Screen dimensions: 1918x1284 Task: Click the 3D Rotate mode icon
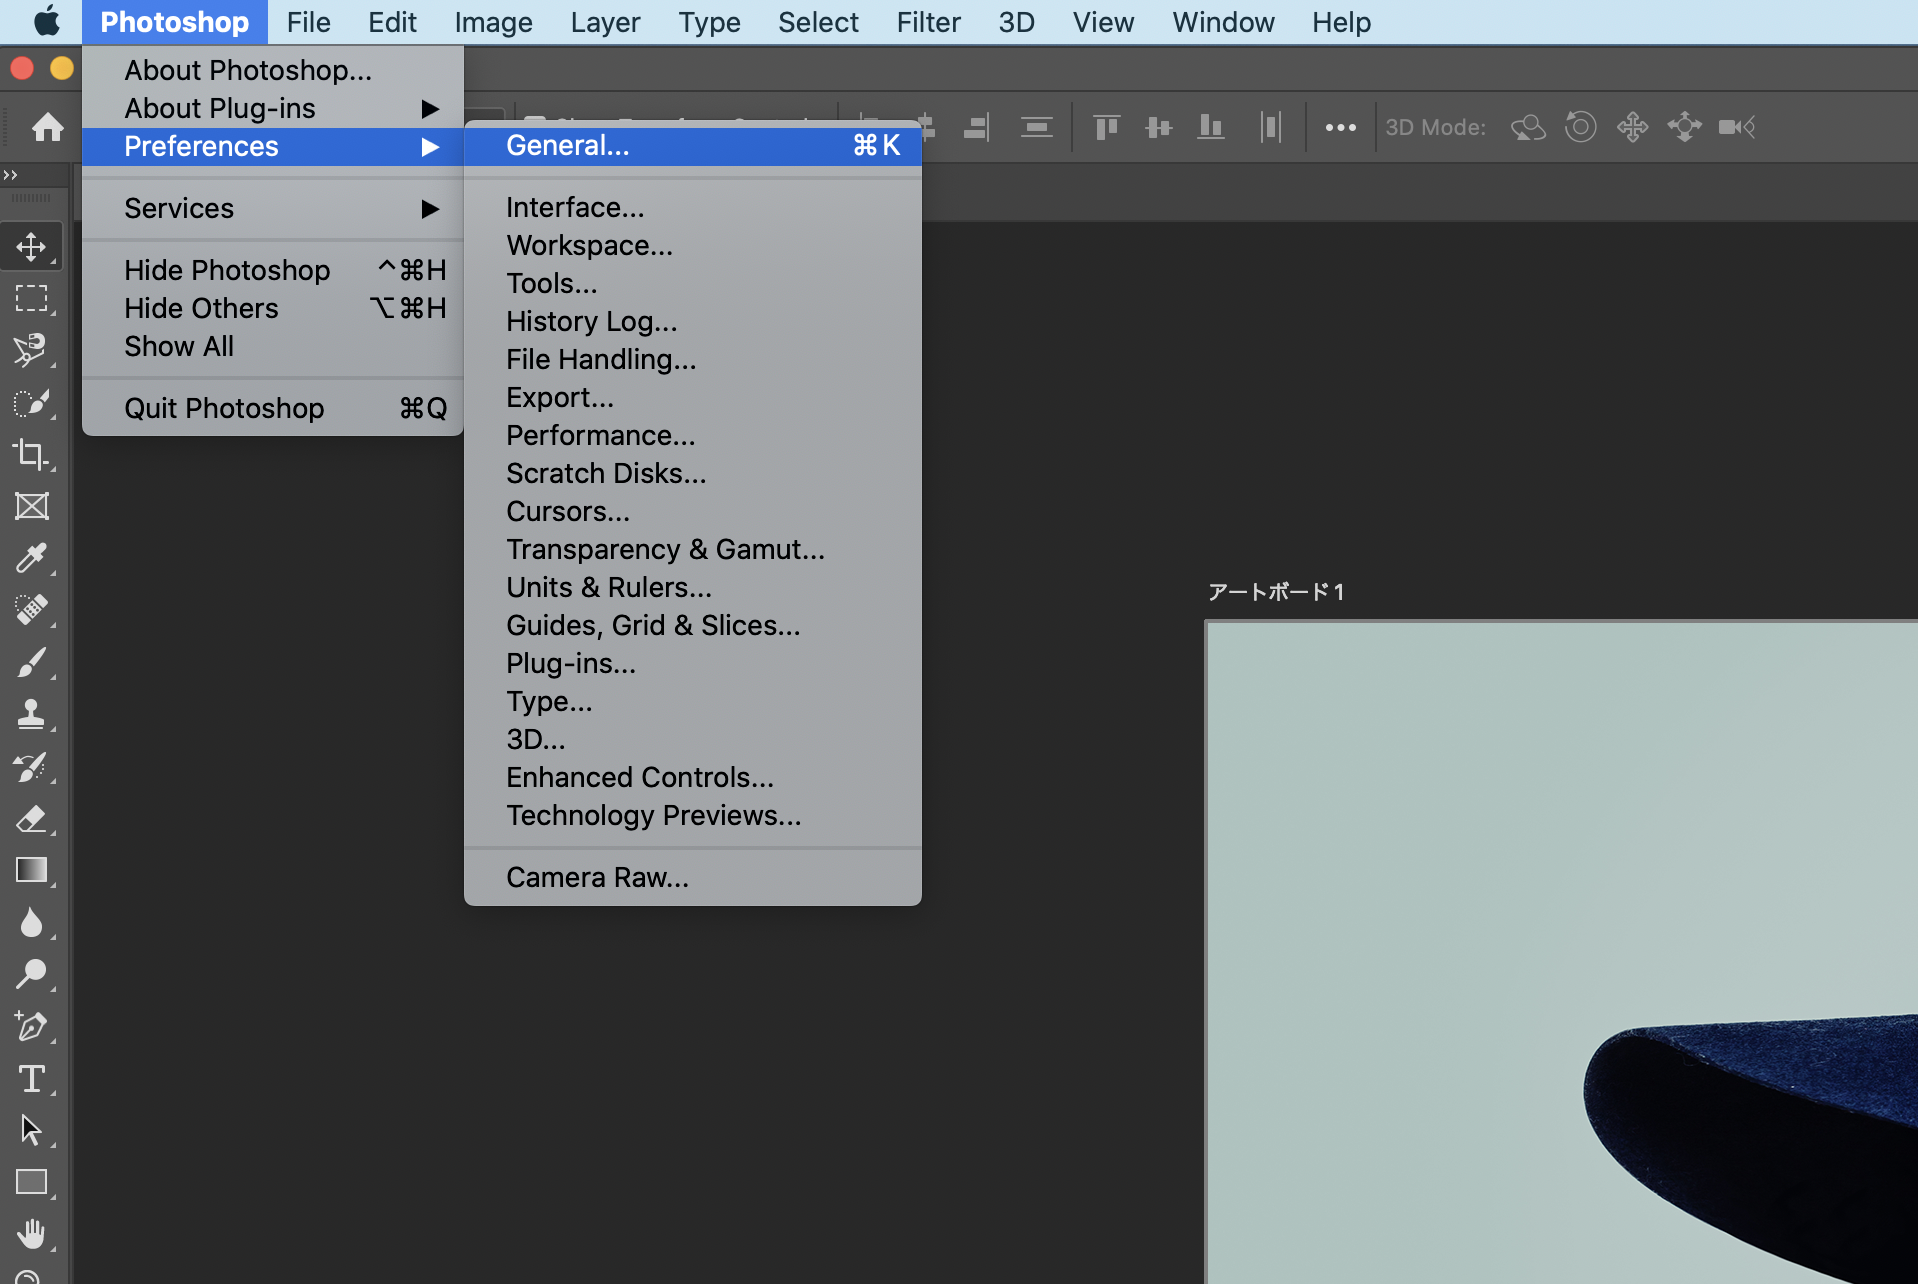(x=1528, y=127)
